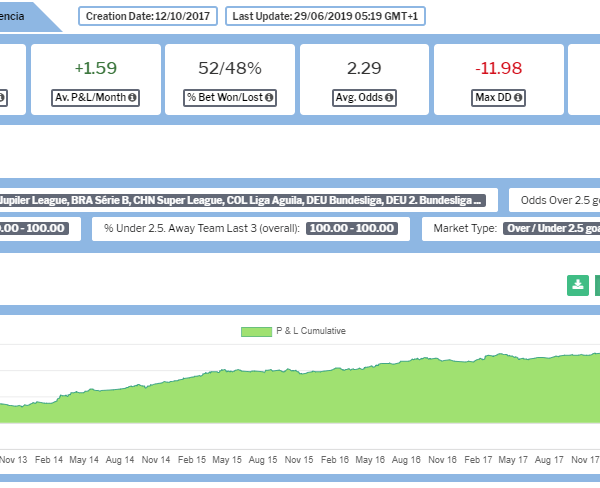Click the Creation Date: 12/10/2017 box

click(x=148, y=16)
